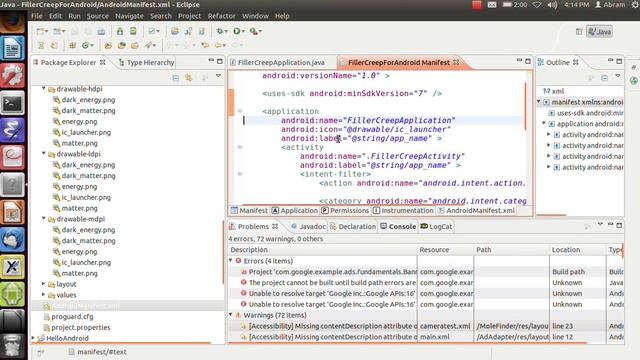Open the Java perspective button

[600, 31]
